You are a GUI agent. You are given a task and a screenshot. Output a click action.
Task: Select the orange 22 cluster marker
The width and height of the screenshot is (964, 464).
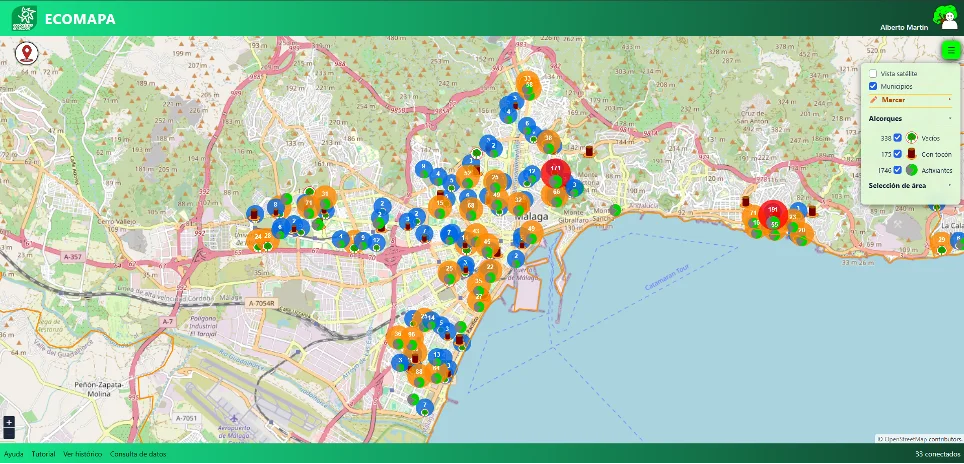click(490, 269)
